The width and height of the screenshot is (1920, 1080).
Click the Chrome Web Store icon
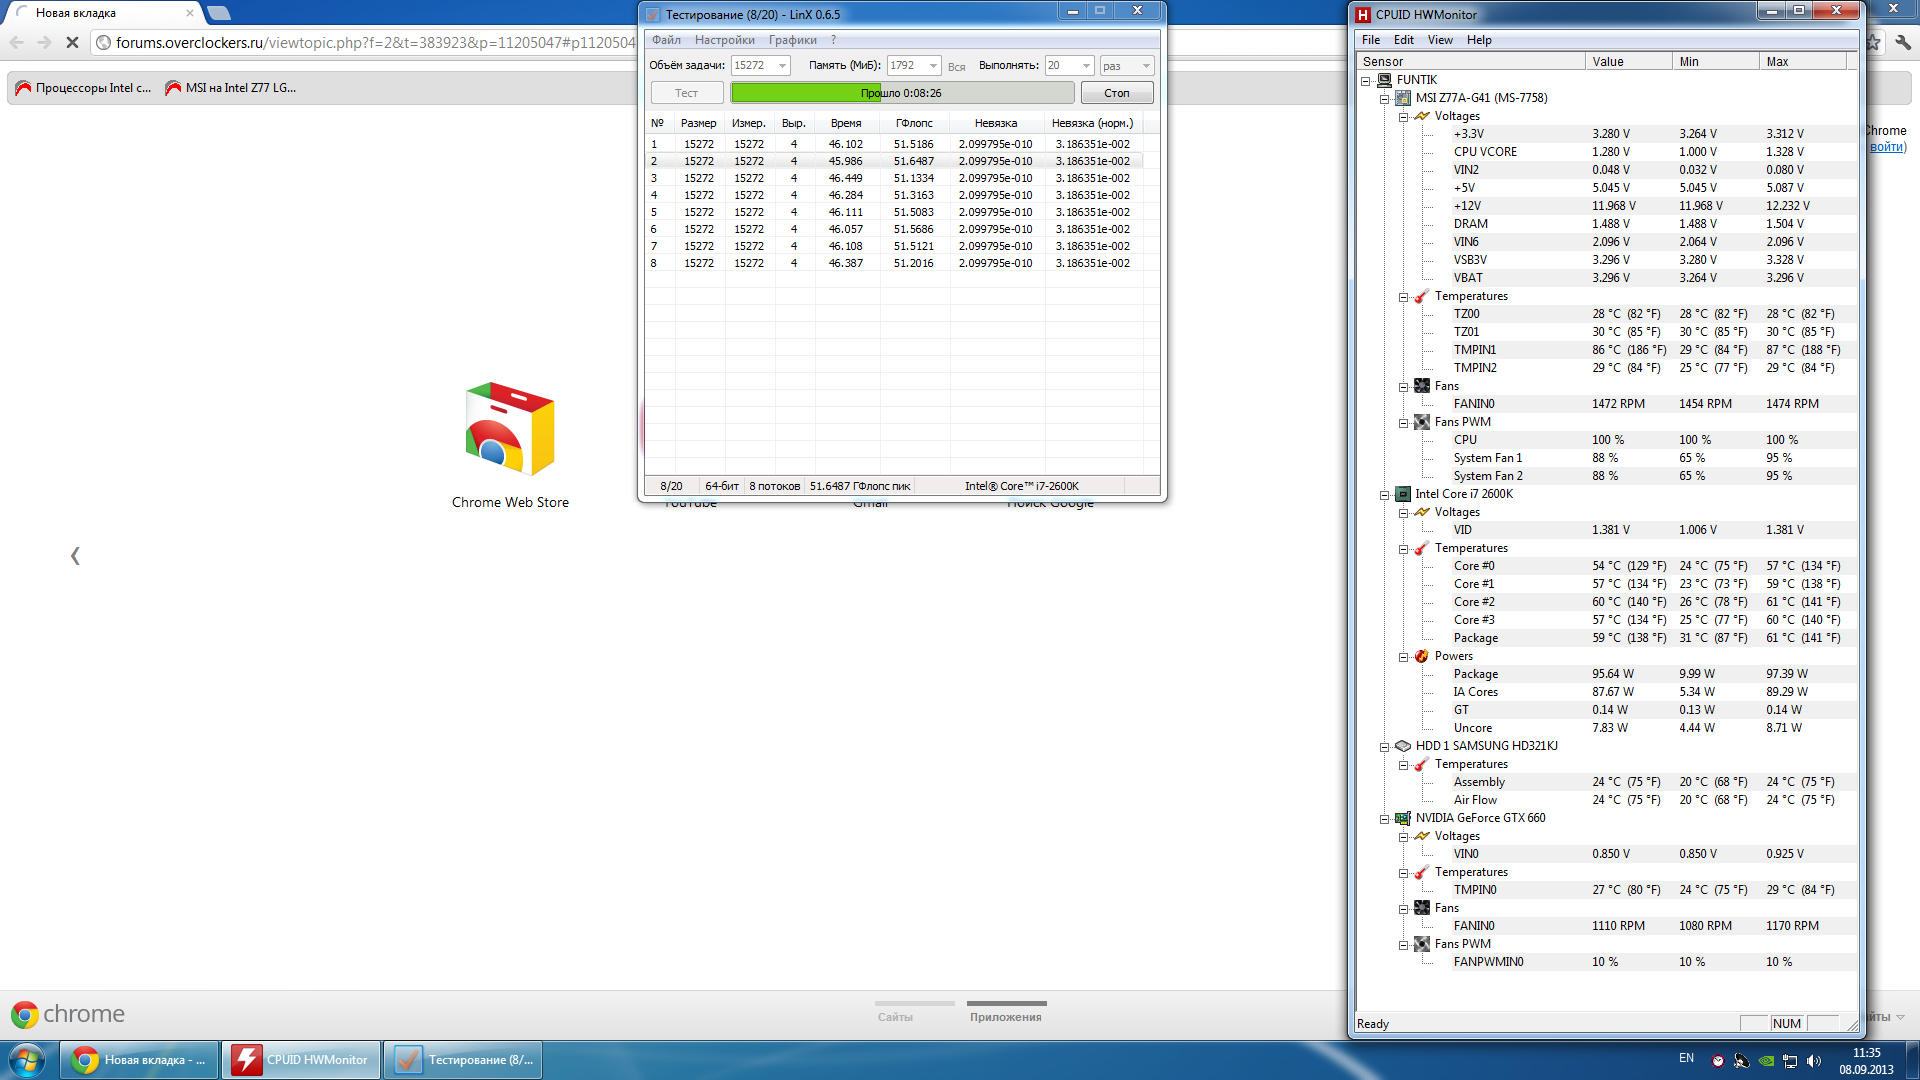click(x=510, y=430)
